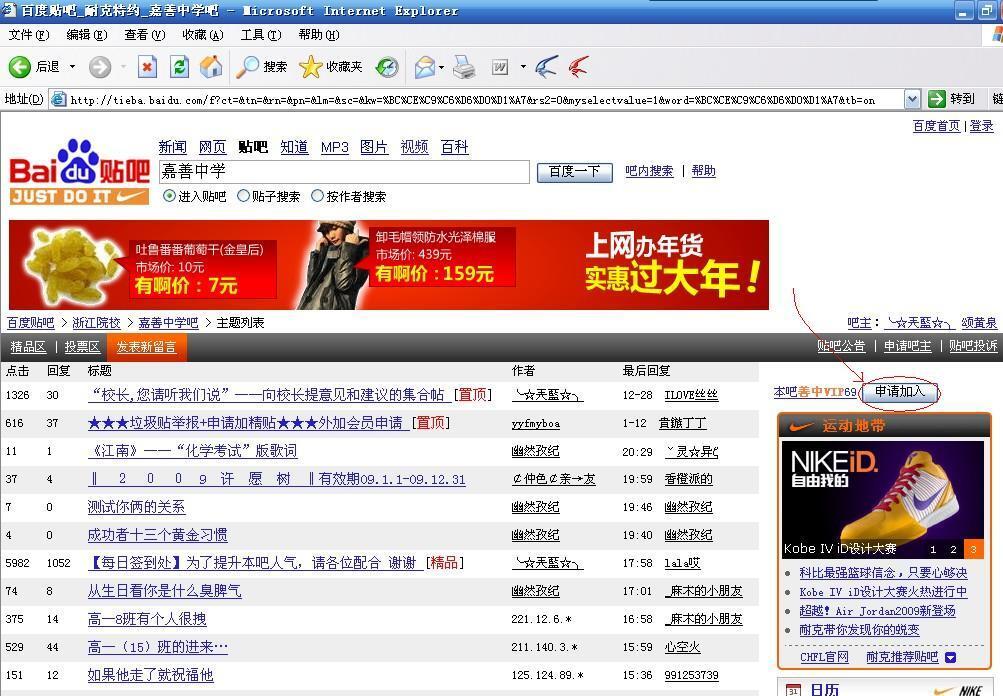Click the search input containing 嘉善中学
Viewport: 1003px width, 696px height.
343,171
